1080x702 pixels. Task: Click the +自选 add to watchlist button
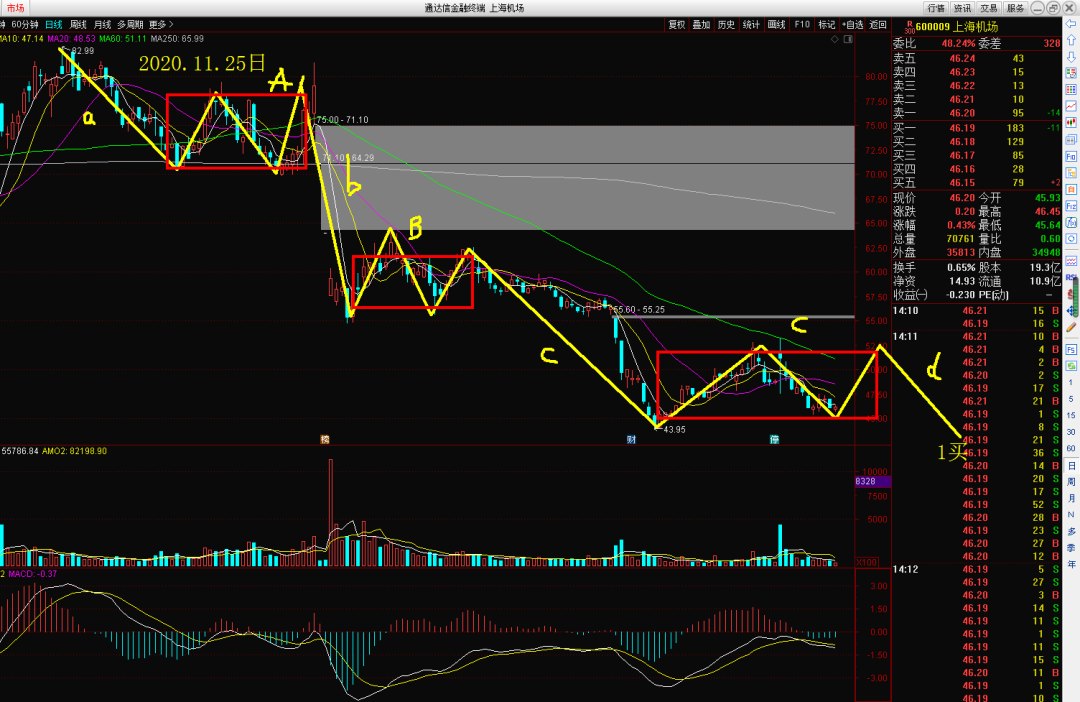coord(853,25)
